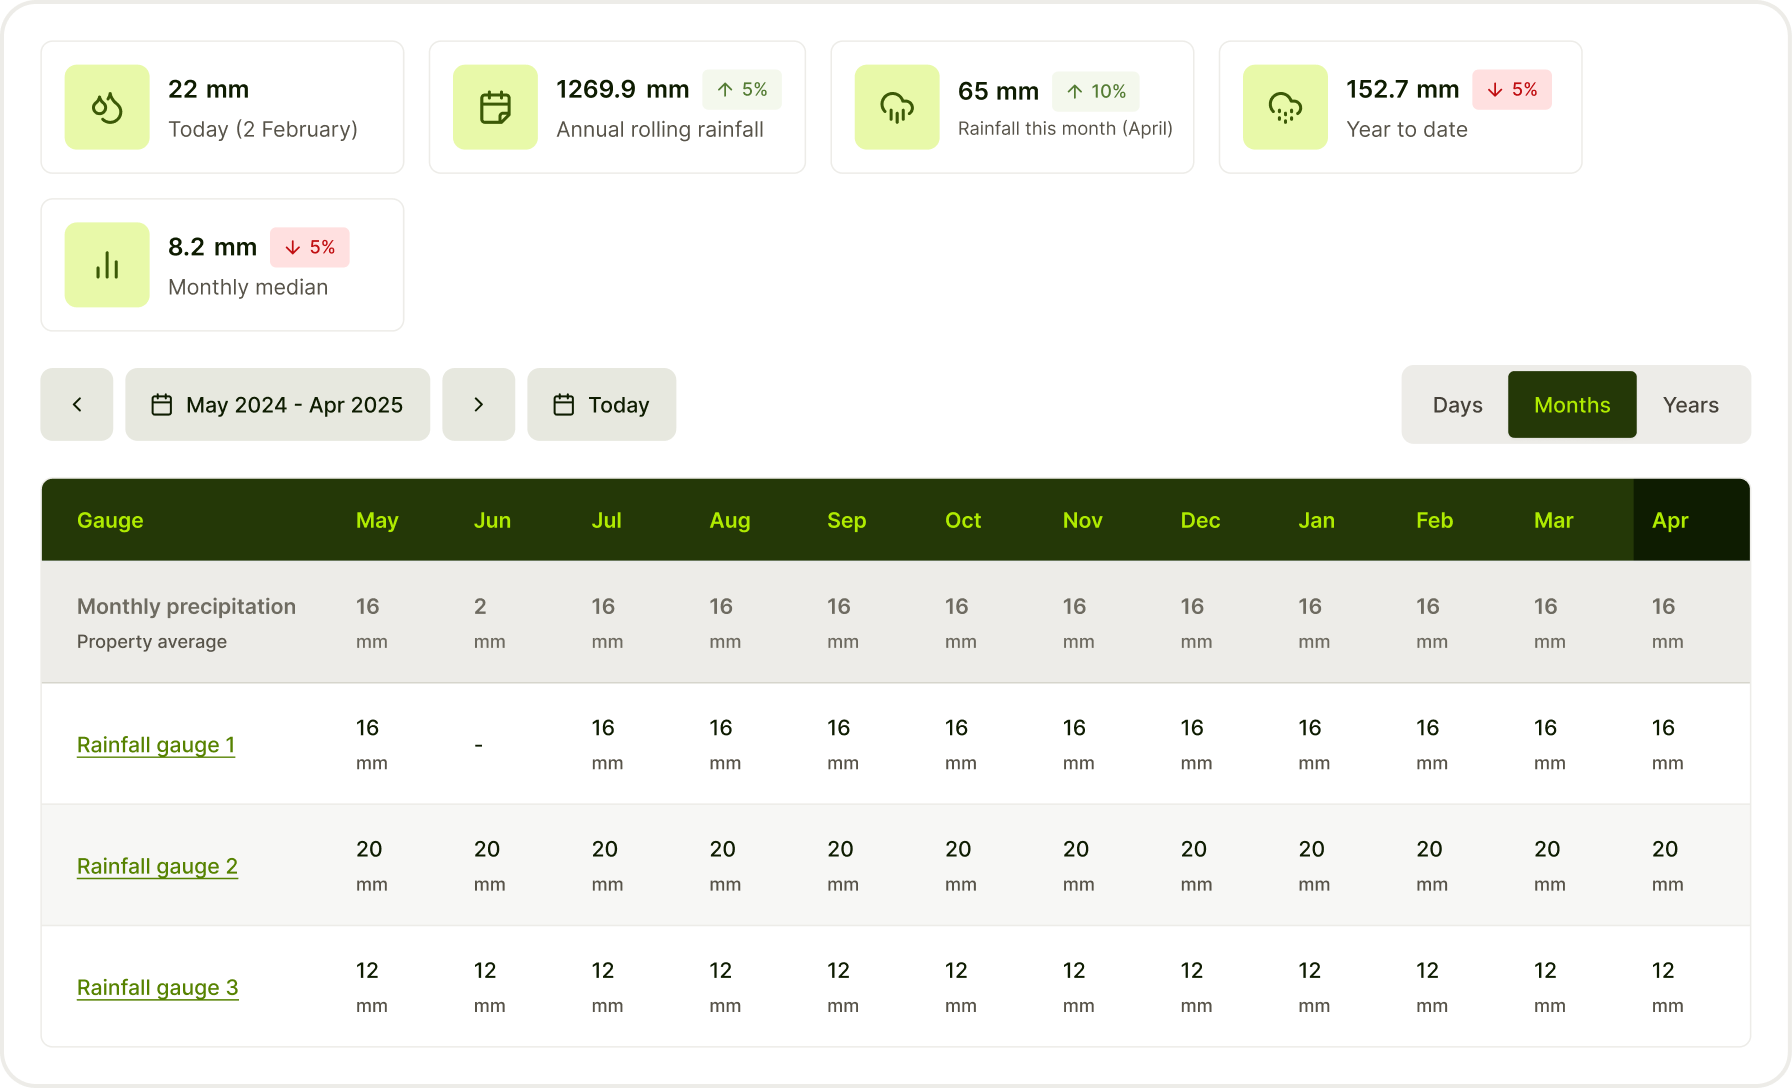Click the drizzle cloud icon on Year to date card
The image size is (1792, 1088).
1285,107
